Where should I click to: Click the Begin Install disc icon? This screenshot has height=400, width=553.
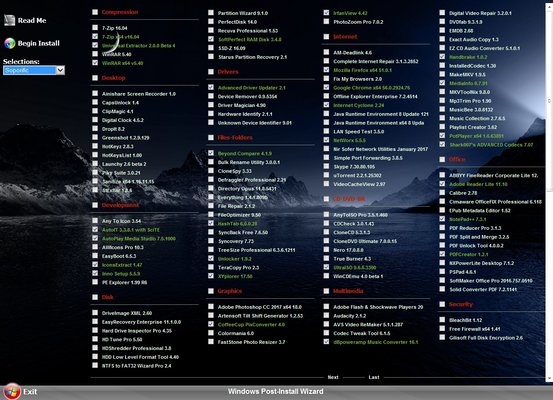pyautogui.click(x=10, y=43)
